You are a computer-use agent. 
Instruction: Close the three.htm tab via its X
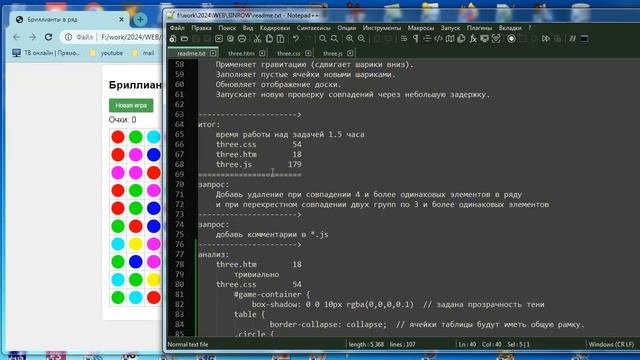coord(262,53)
